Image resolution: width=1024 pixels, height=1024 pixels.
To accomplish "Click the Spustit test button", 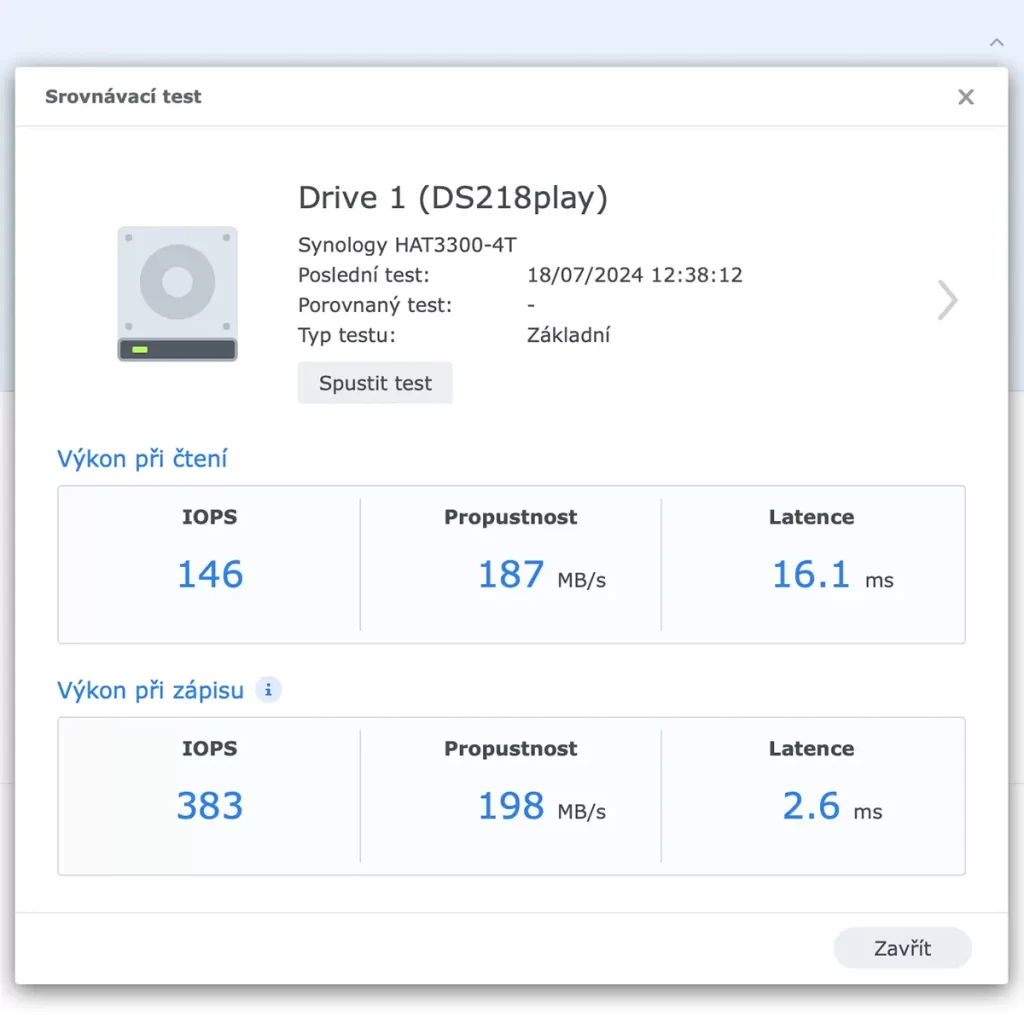I will tap(375, 383).
